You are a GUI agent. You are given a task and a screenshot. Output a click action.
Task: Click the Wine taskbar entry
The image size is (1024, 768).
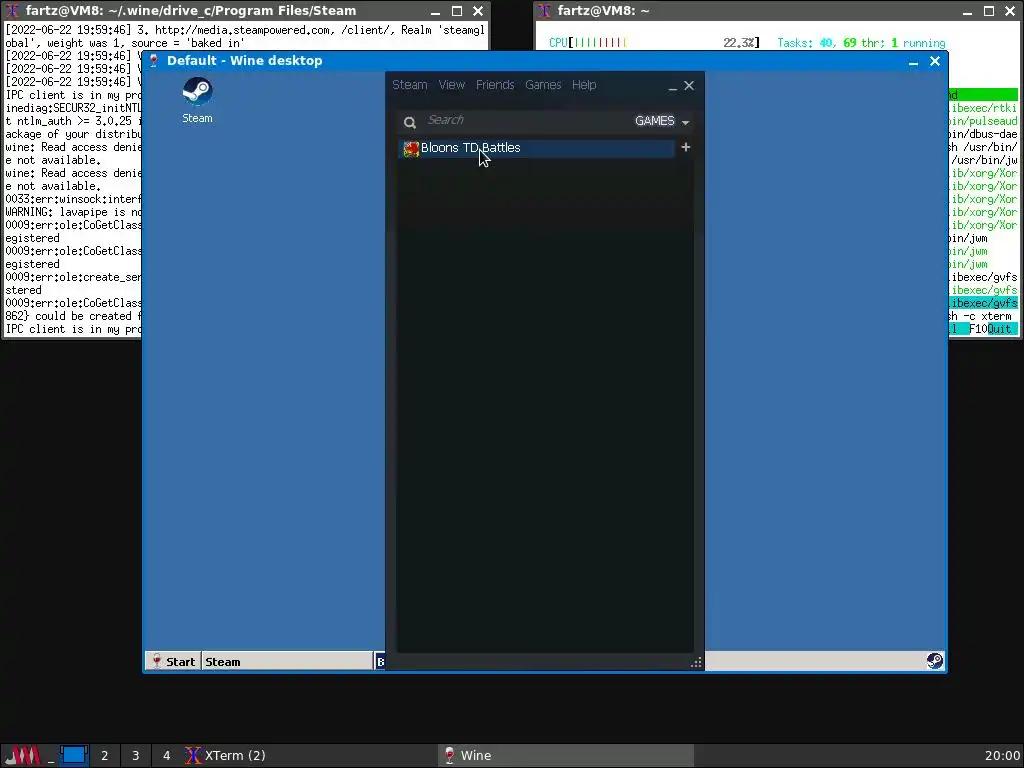[x=566, y=756]
